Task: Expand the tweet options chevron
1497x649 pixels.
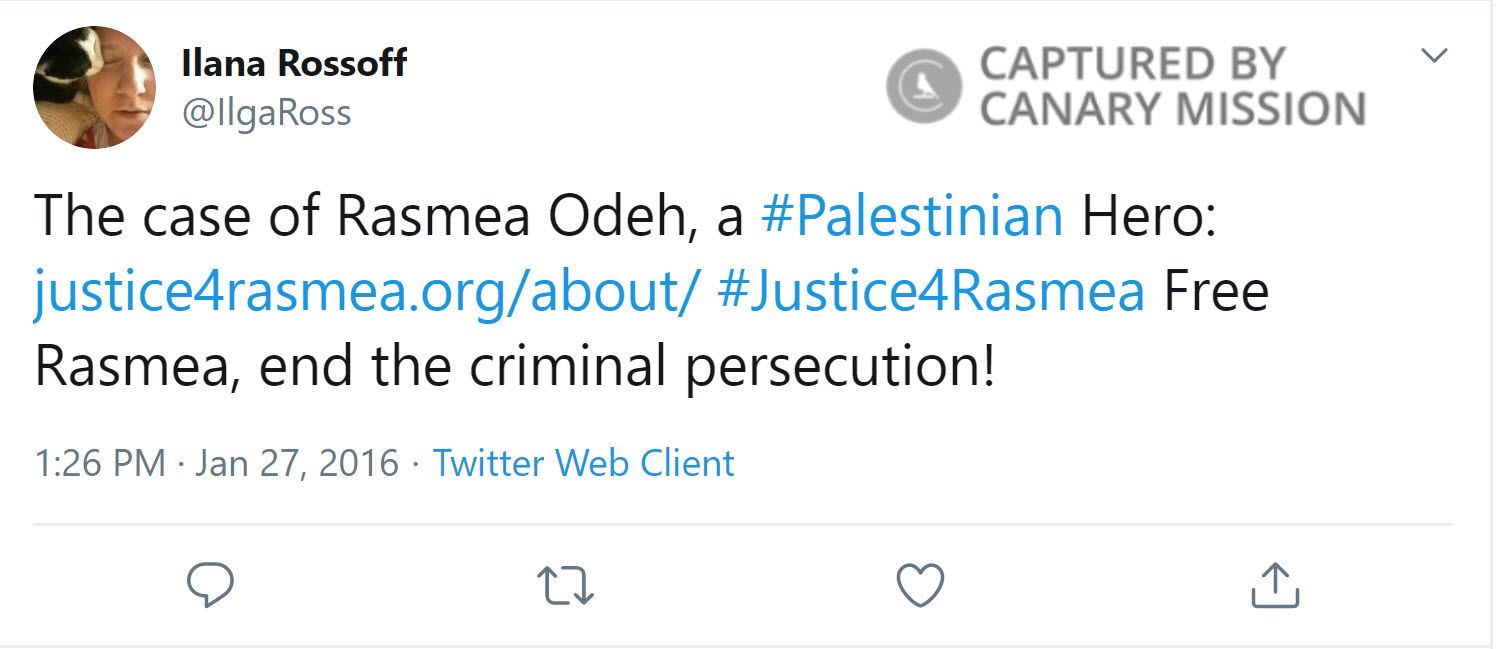Action: pos(1434,57)
